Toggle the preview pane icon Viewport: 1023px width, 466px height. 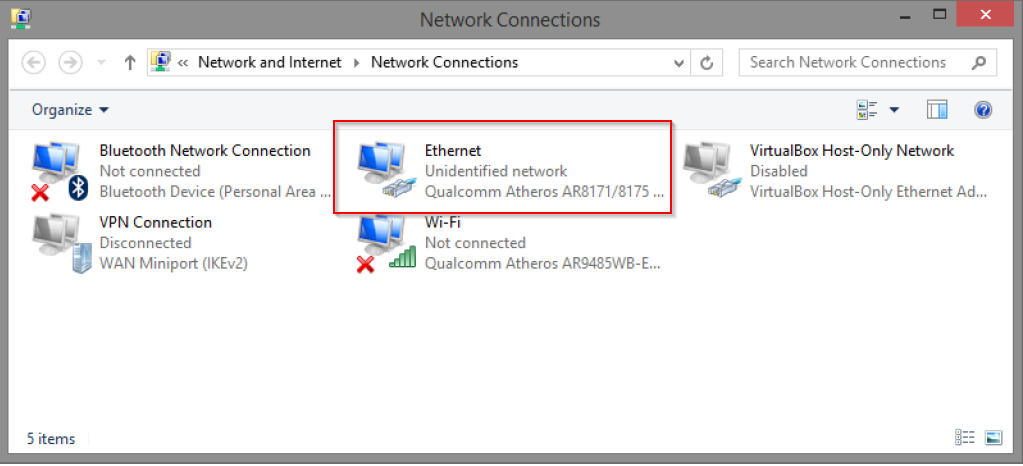(937, 110)
